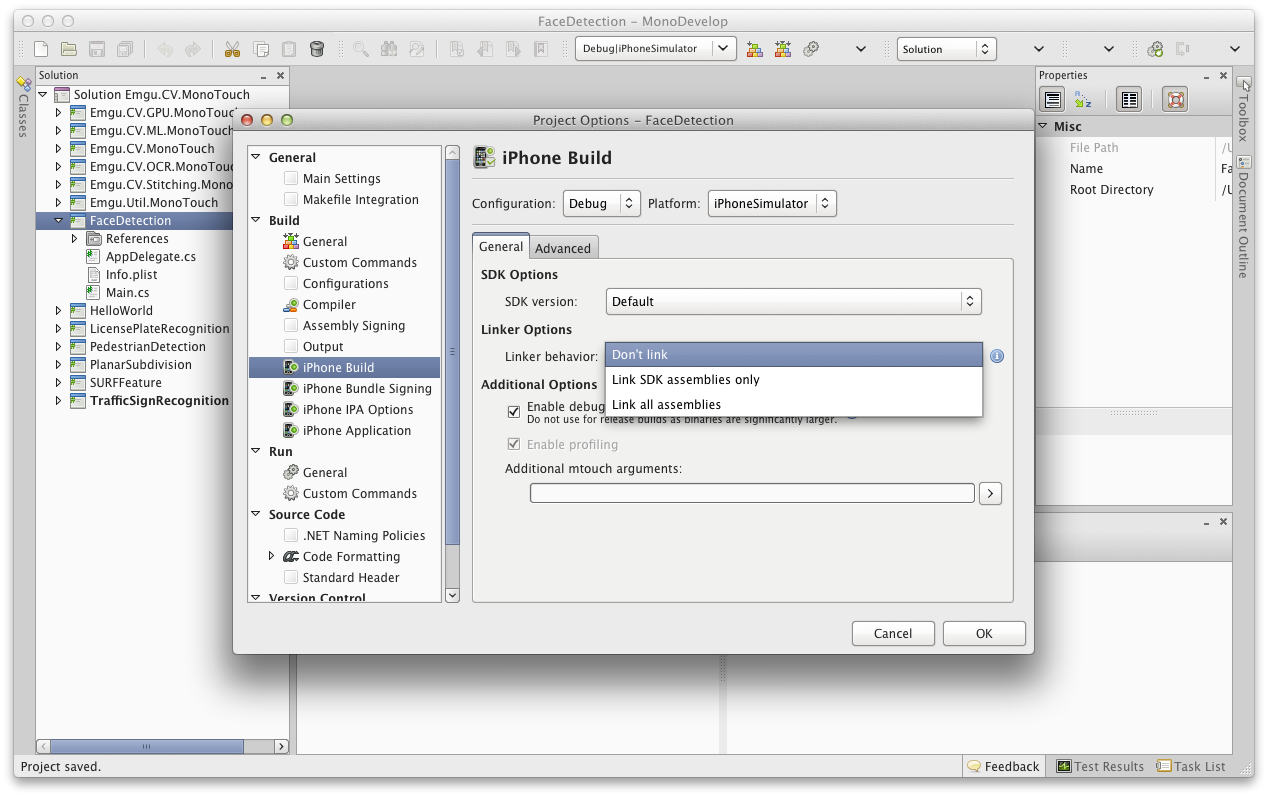This screenshot has height=797, width=1268.
Task: Open the Document Outline side pad
Action: (1243, 216)
